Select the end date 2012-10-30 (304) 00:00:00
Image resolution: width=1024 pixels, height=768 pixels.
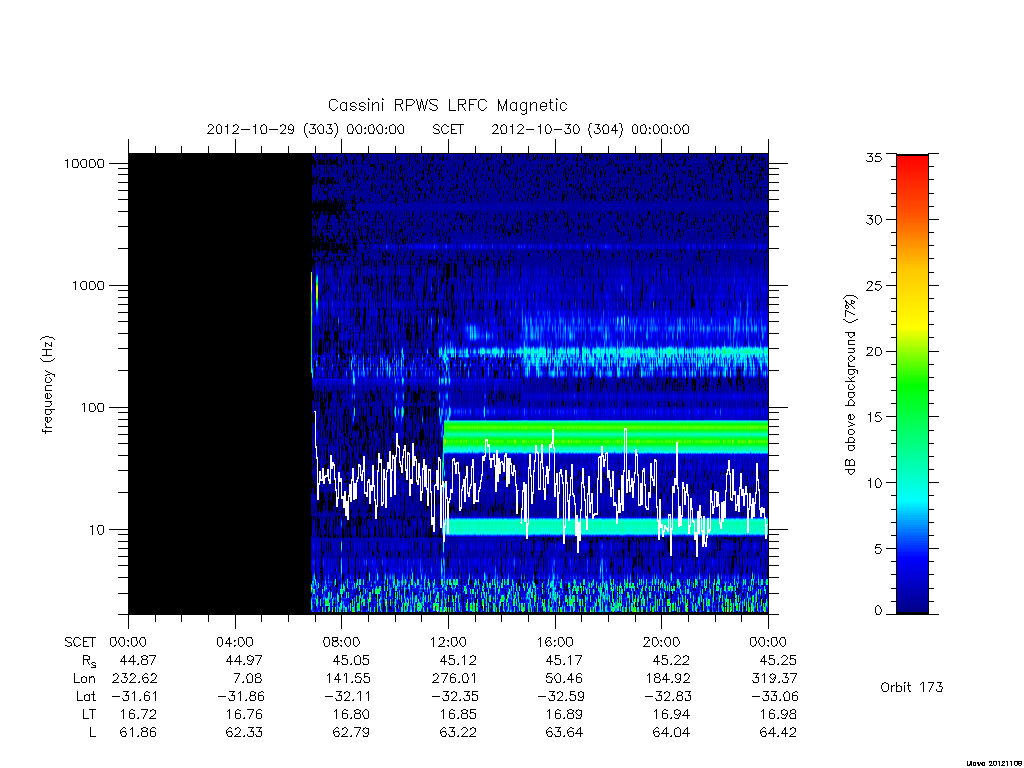(590, 129)
